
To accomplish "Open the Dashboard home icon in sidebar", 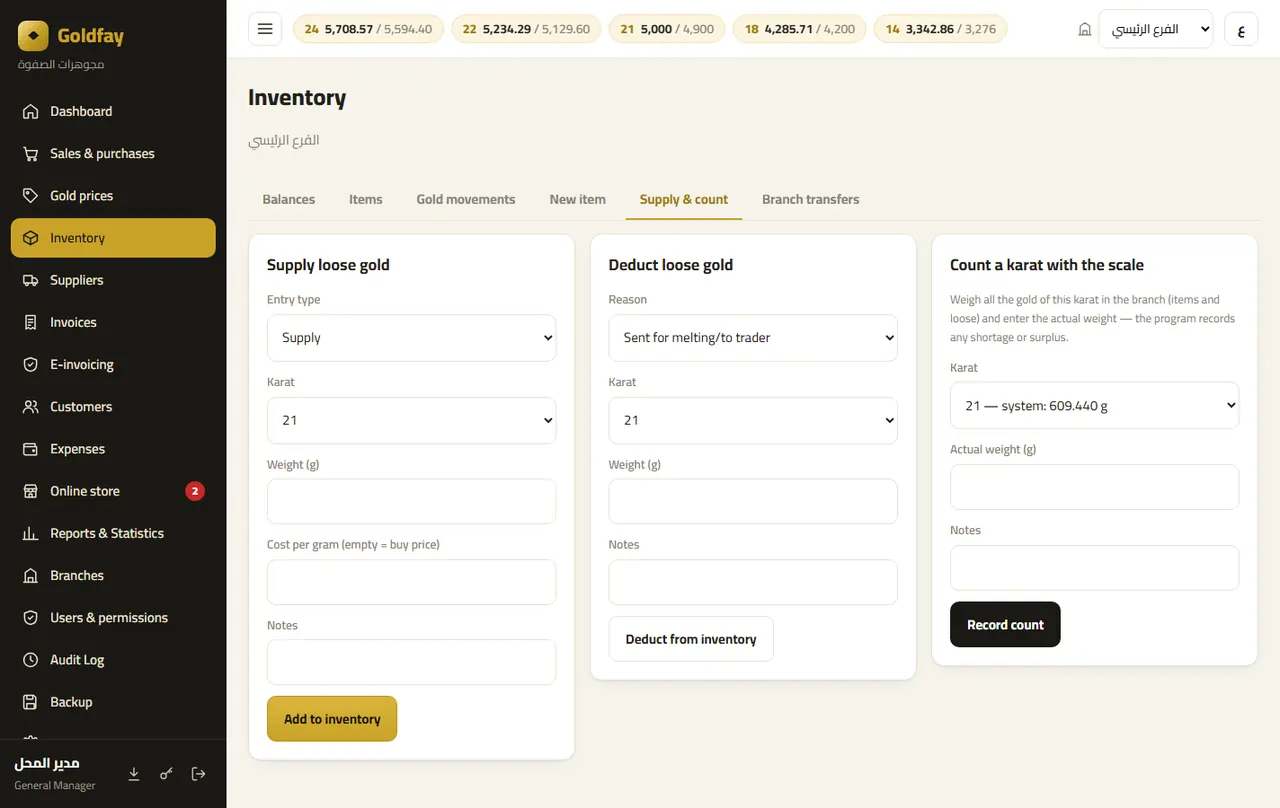I will pyautogui.click(x=31, y=112).
